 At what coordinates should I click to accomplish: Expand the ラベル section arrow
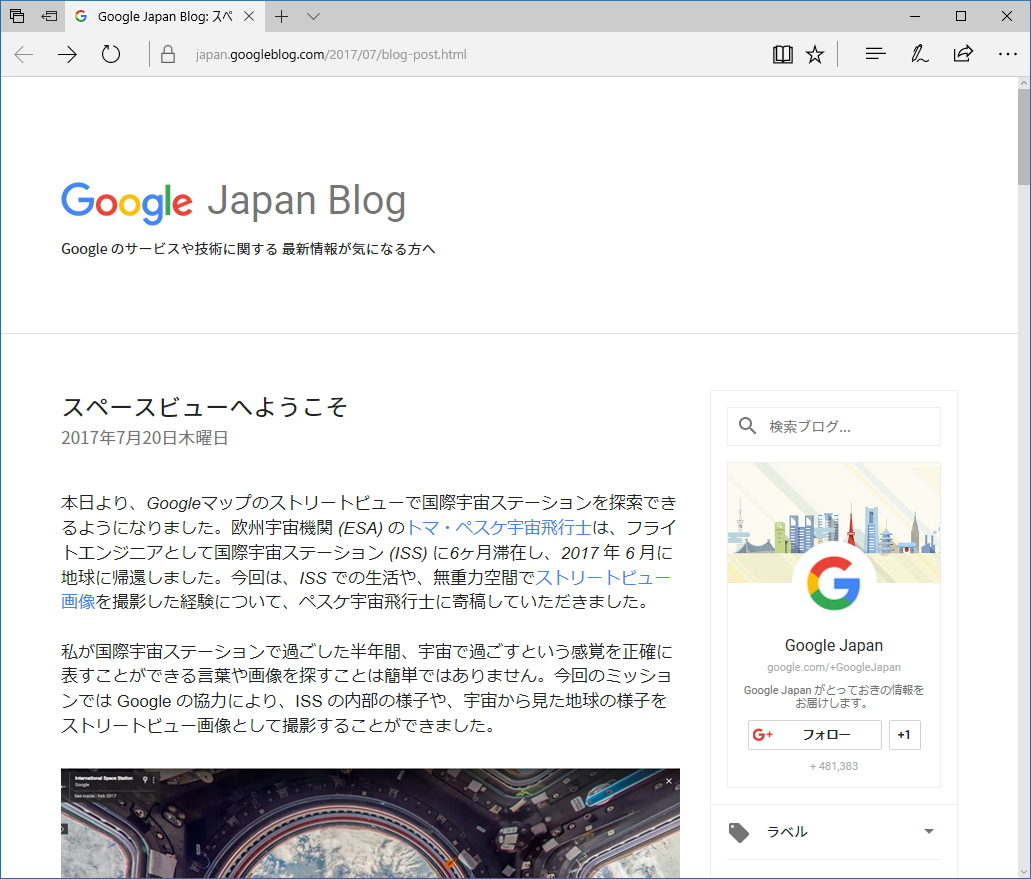pyautogui.click(x=929, y=832)
